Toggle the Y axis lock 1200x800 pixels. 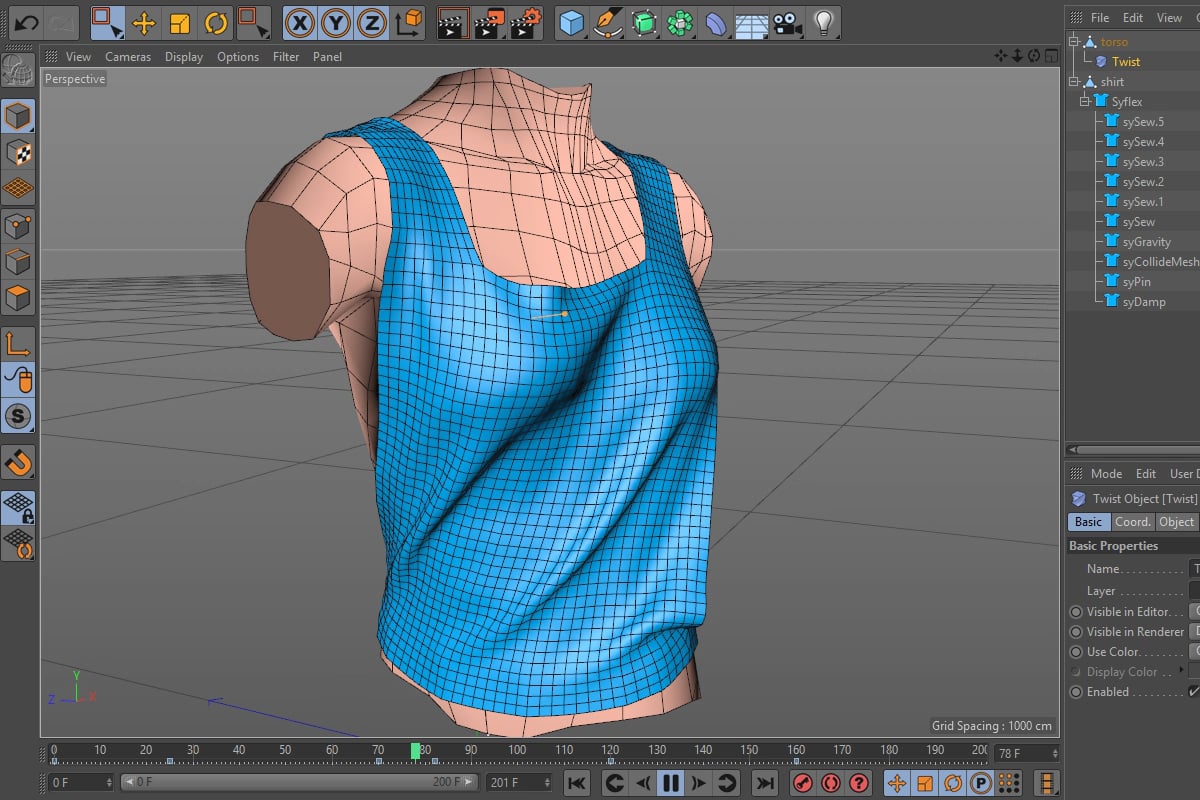pos(336,22)
